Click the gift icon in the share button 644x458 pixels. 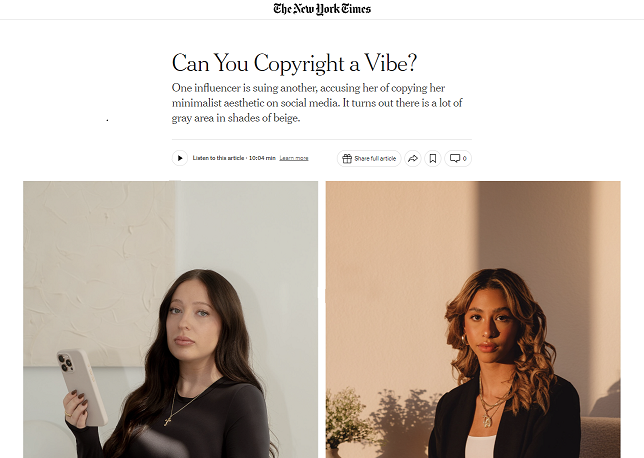347,159
